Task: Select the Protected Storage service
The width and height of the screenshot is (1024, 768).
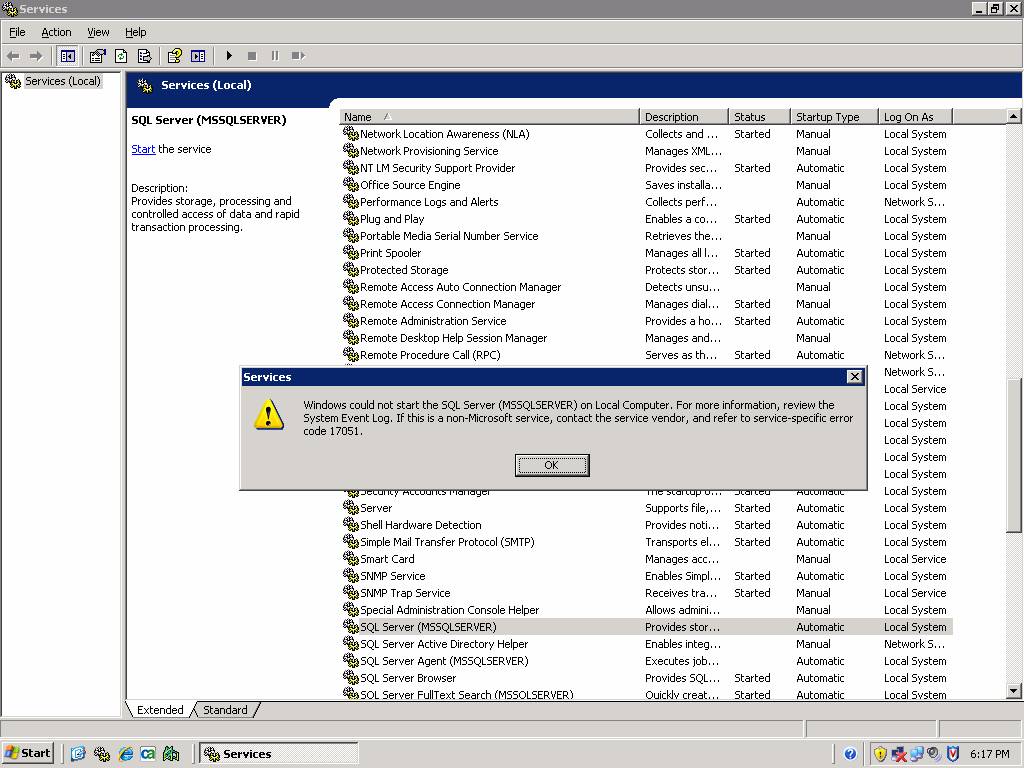Action: (646, 270)
